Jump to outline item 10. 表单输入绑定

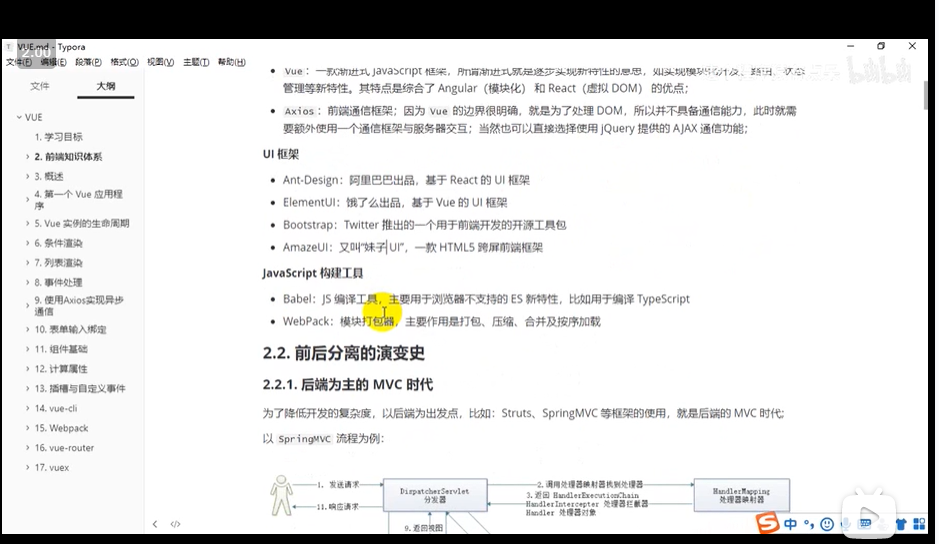(70, 330)
